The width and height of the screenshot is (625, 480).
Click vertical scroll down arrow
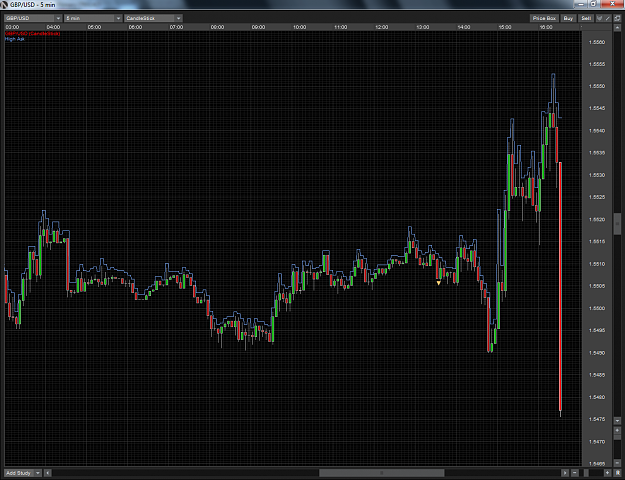pyautogui.click(x=617, y=421)
